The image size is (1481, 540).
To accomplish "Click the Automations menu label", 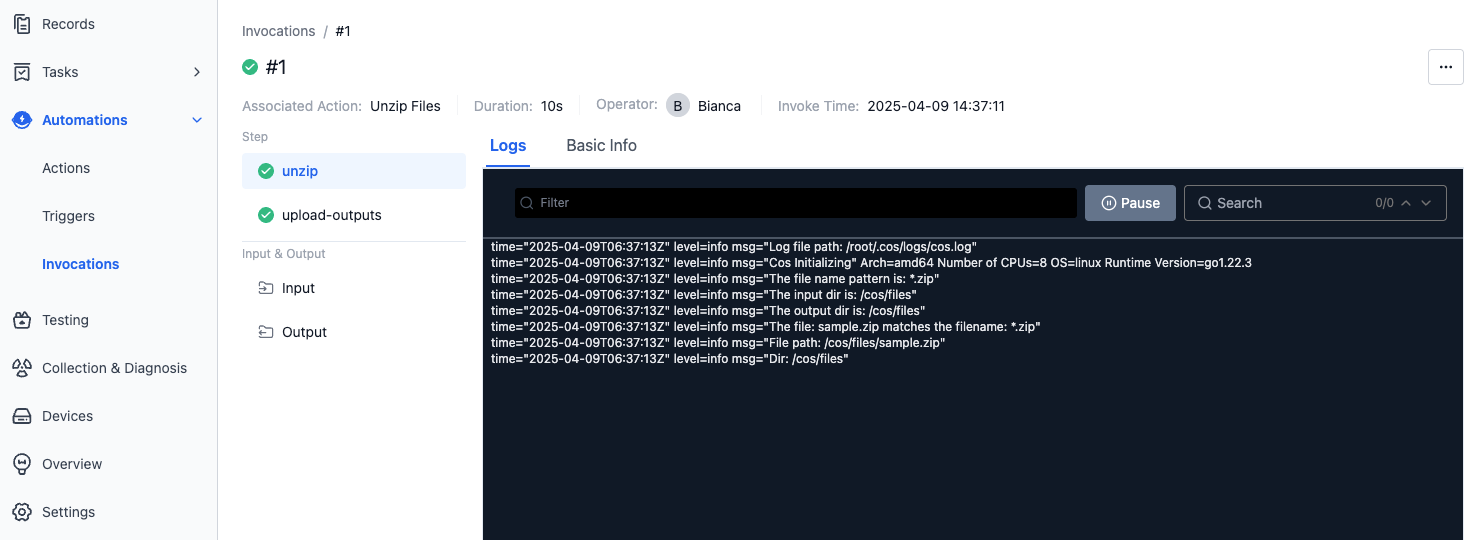I will [x=85, y=120].
